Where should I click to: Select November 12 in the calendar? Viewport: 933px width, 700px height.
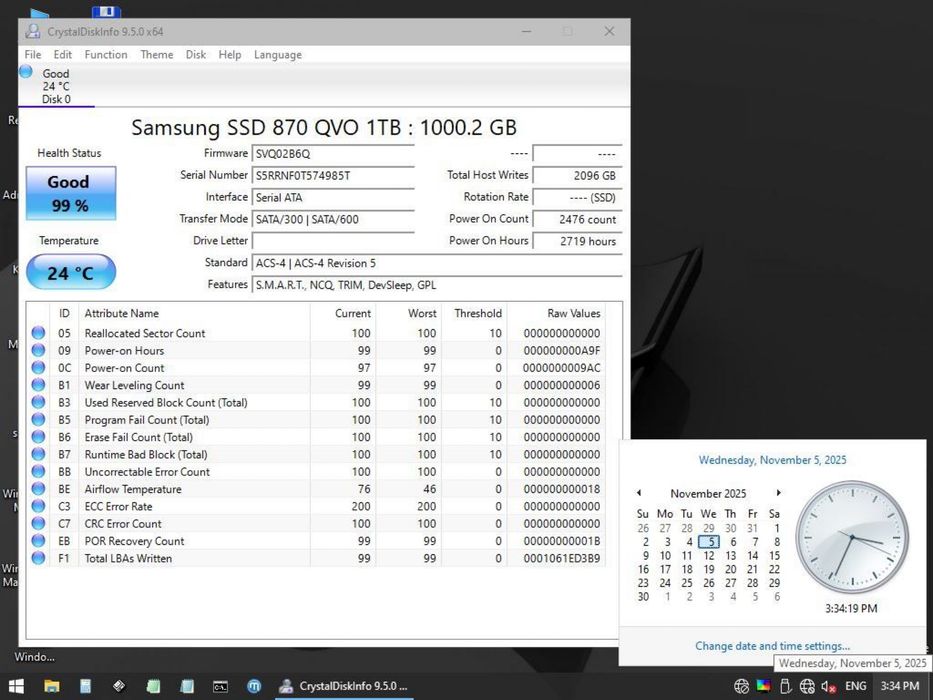(709, 555)
